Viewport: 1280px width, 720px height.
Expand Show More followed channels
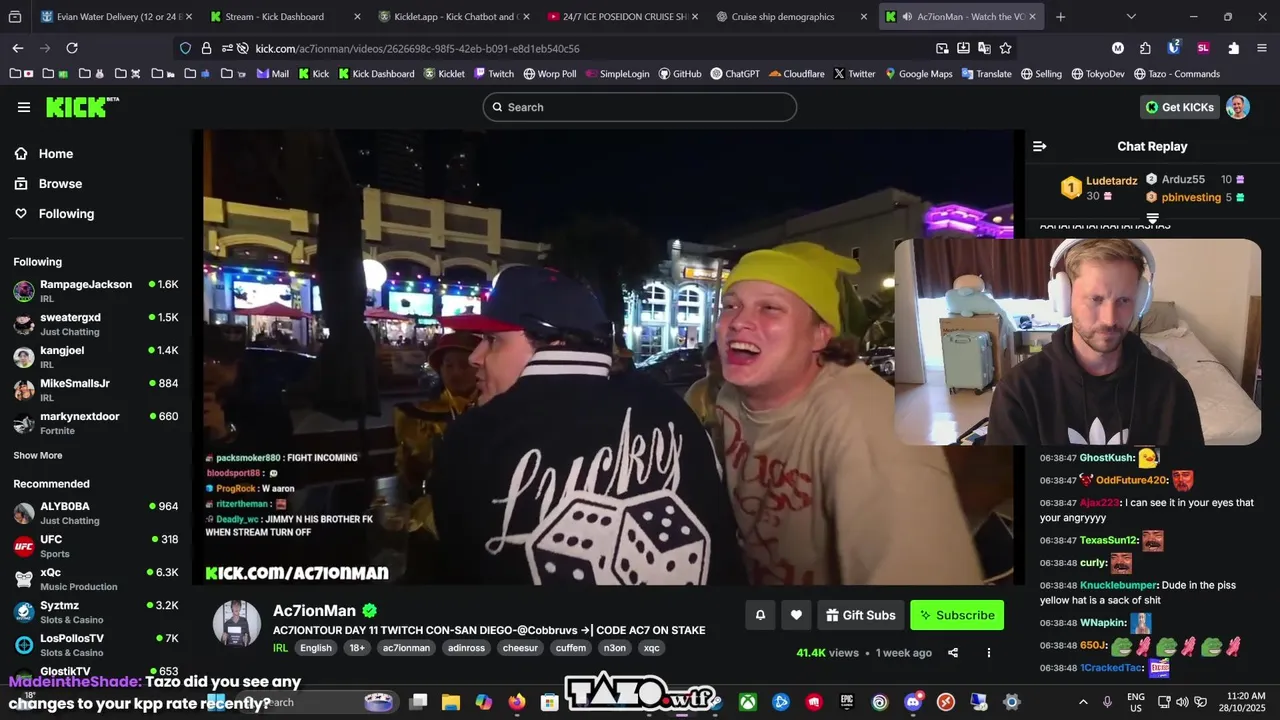coord(38,455)
